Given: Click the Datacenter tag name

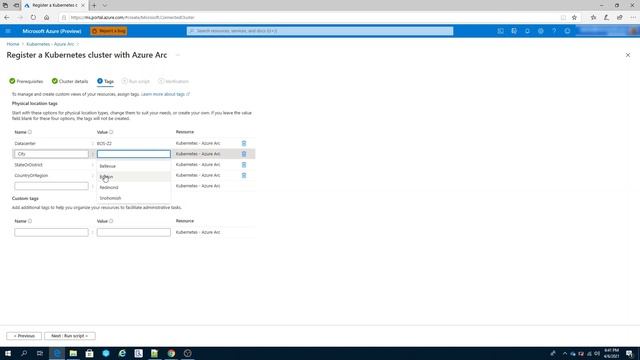Looking at the screenshot, I should [25, 144].
